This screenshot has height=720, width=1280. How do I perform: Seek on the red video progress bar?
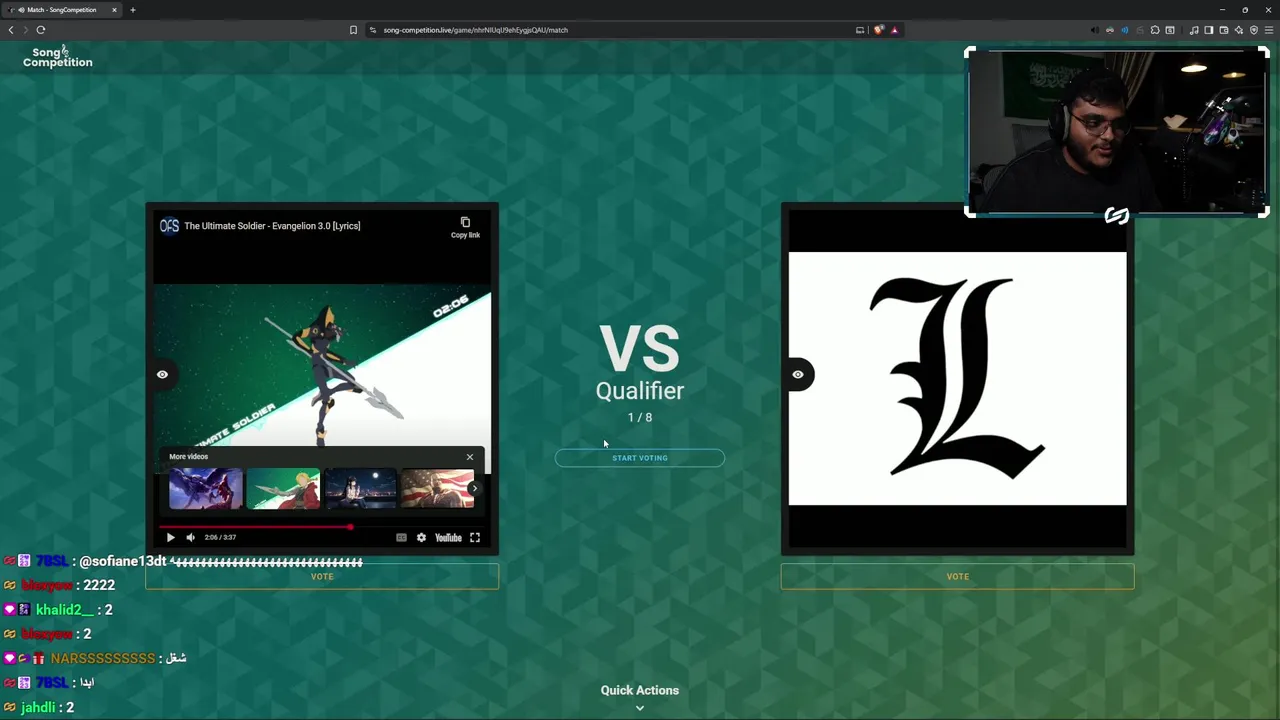(322, 526)
